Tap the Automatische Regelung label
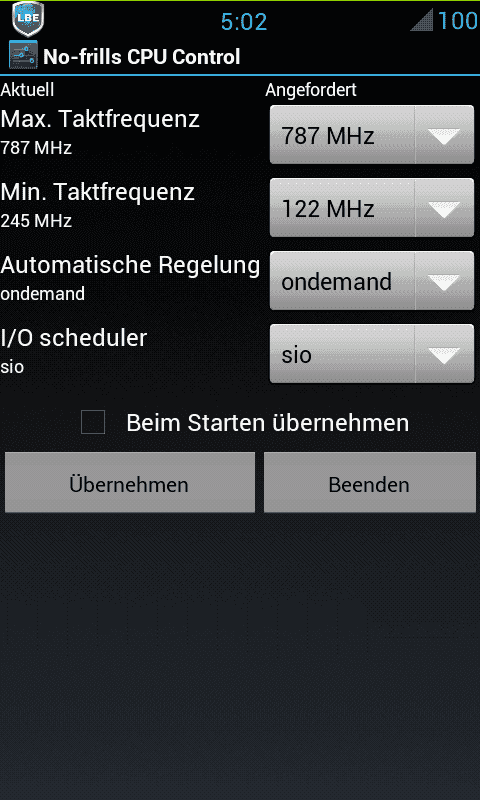The image size is (480, 800). point(130,265)
